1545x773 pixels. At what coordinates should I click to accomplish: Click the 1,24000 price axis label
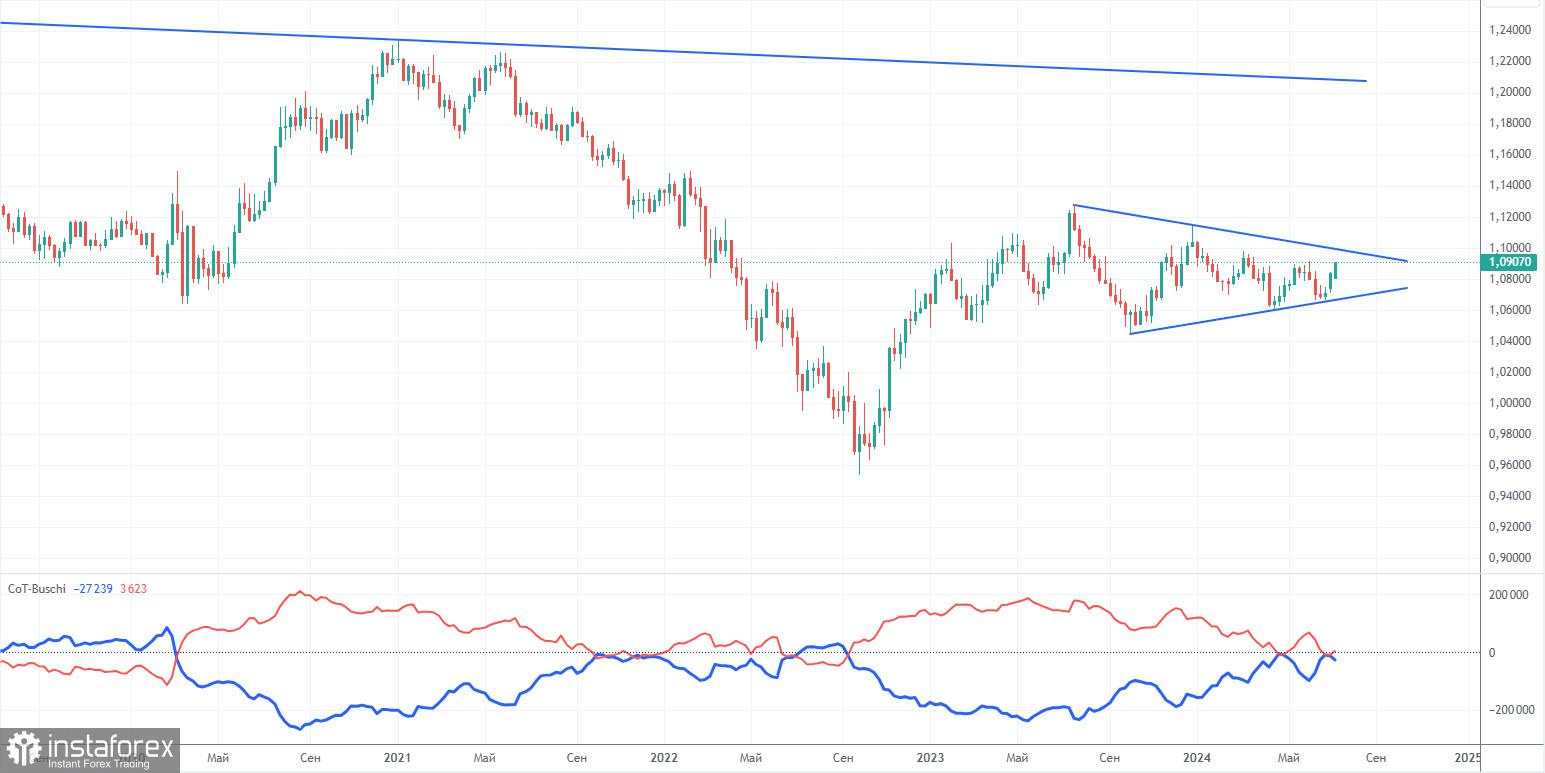point(1510,30)
